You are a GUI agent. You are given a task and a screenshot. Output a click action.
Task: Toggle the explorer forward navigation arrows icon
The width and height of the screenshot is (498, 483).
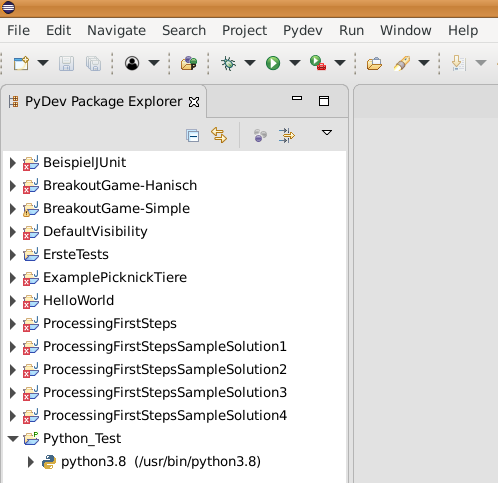click(287, 135)
